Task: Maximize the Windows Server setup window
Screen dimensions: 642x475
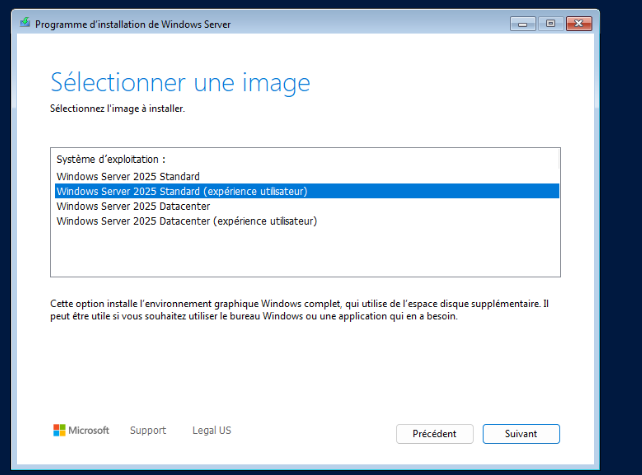Action: [549, 22]
